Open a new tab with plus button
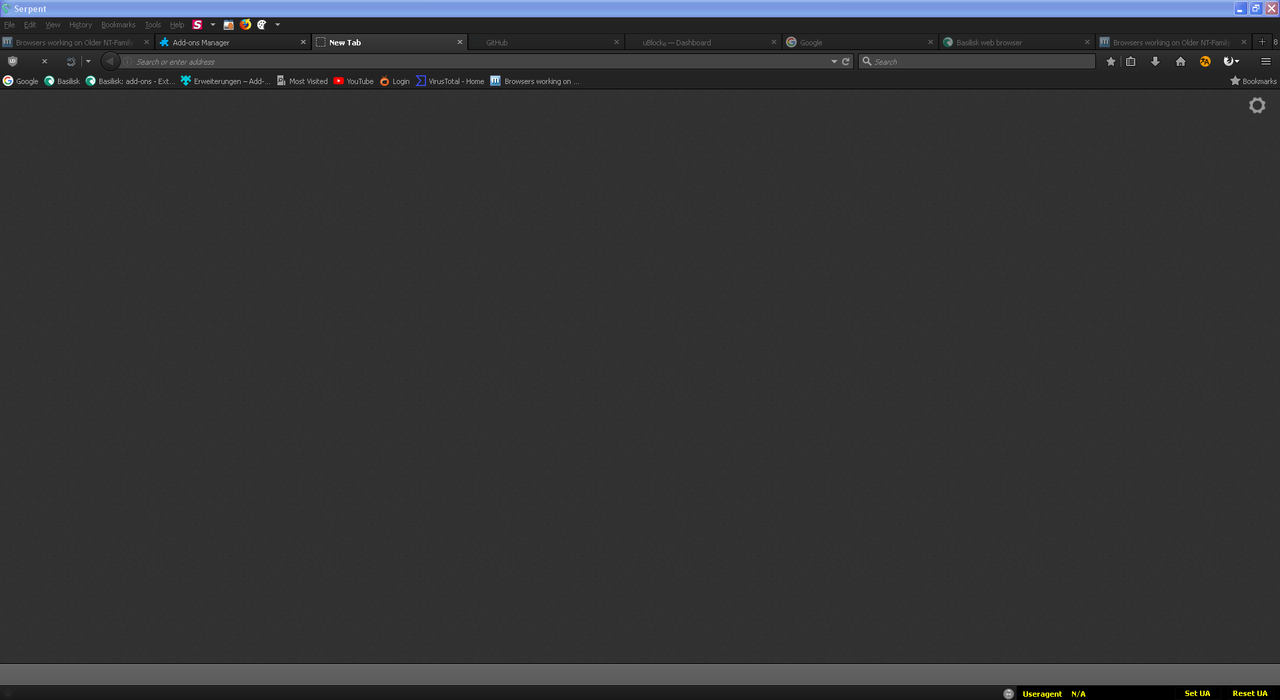The width and height of the screenshot is (1280, 700). (1262, 42)
